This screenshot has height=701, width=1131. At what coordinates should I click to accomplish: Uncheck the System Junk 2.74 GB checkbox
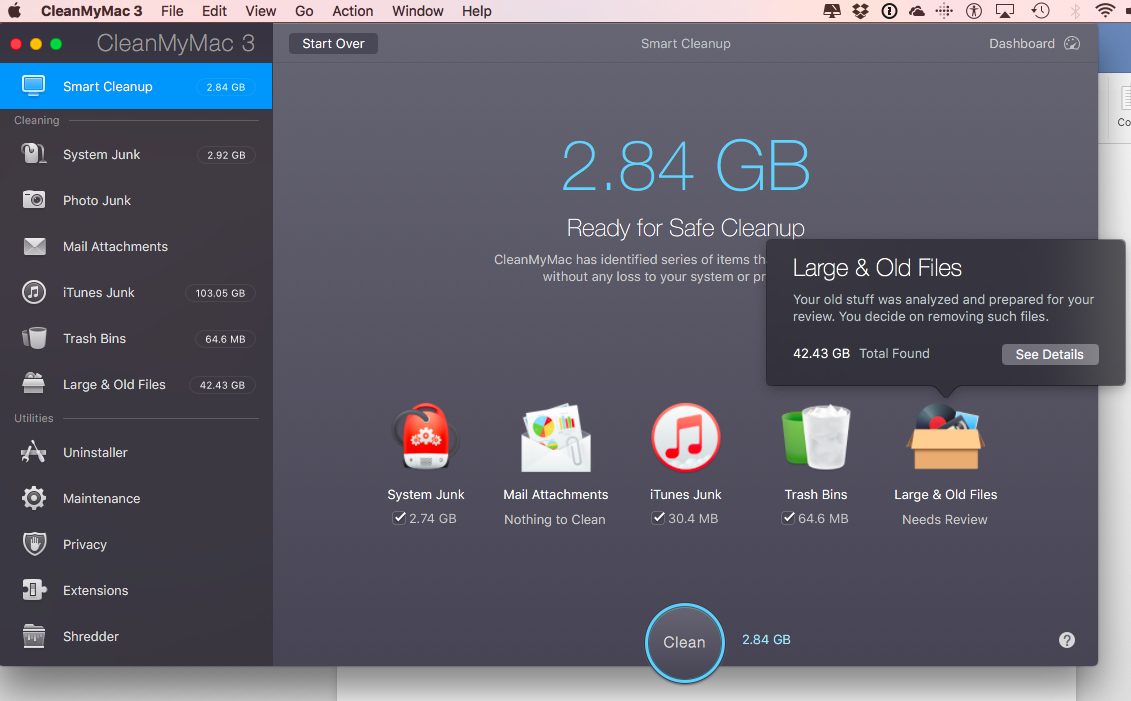(400, 518)
